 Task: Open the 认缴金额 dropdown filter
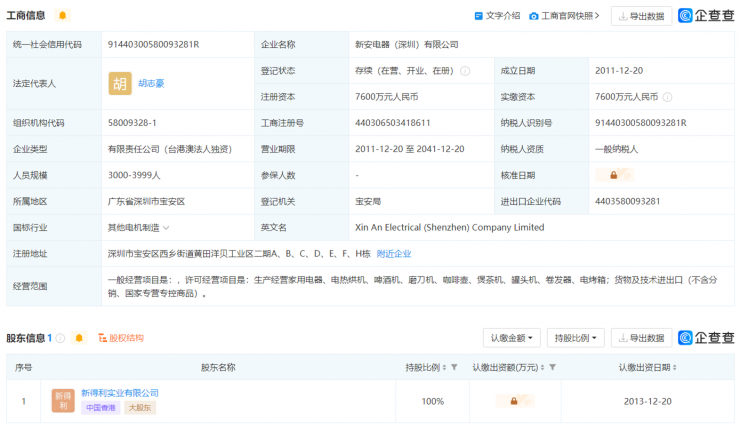(512, 338)
